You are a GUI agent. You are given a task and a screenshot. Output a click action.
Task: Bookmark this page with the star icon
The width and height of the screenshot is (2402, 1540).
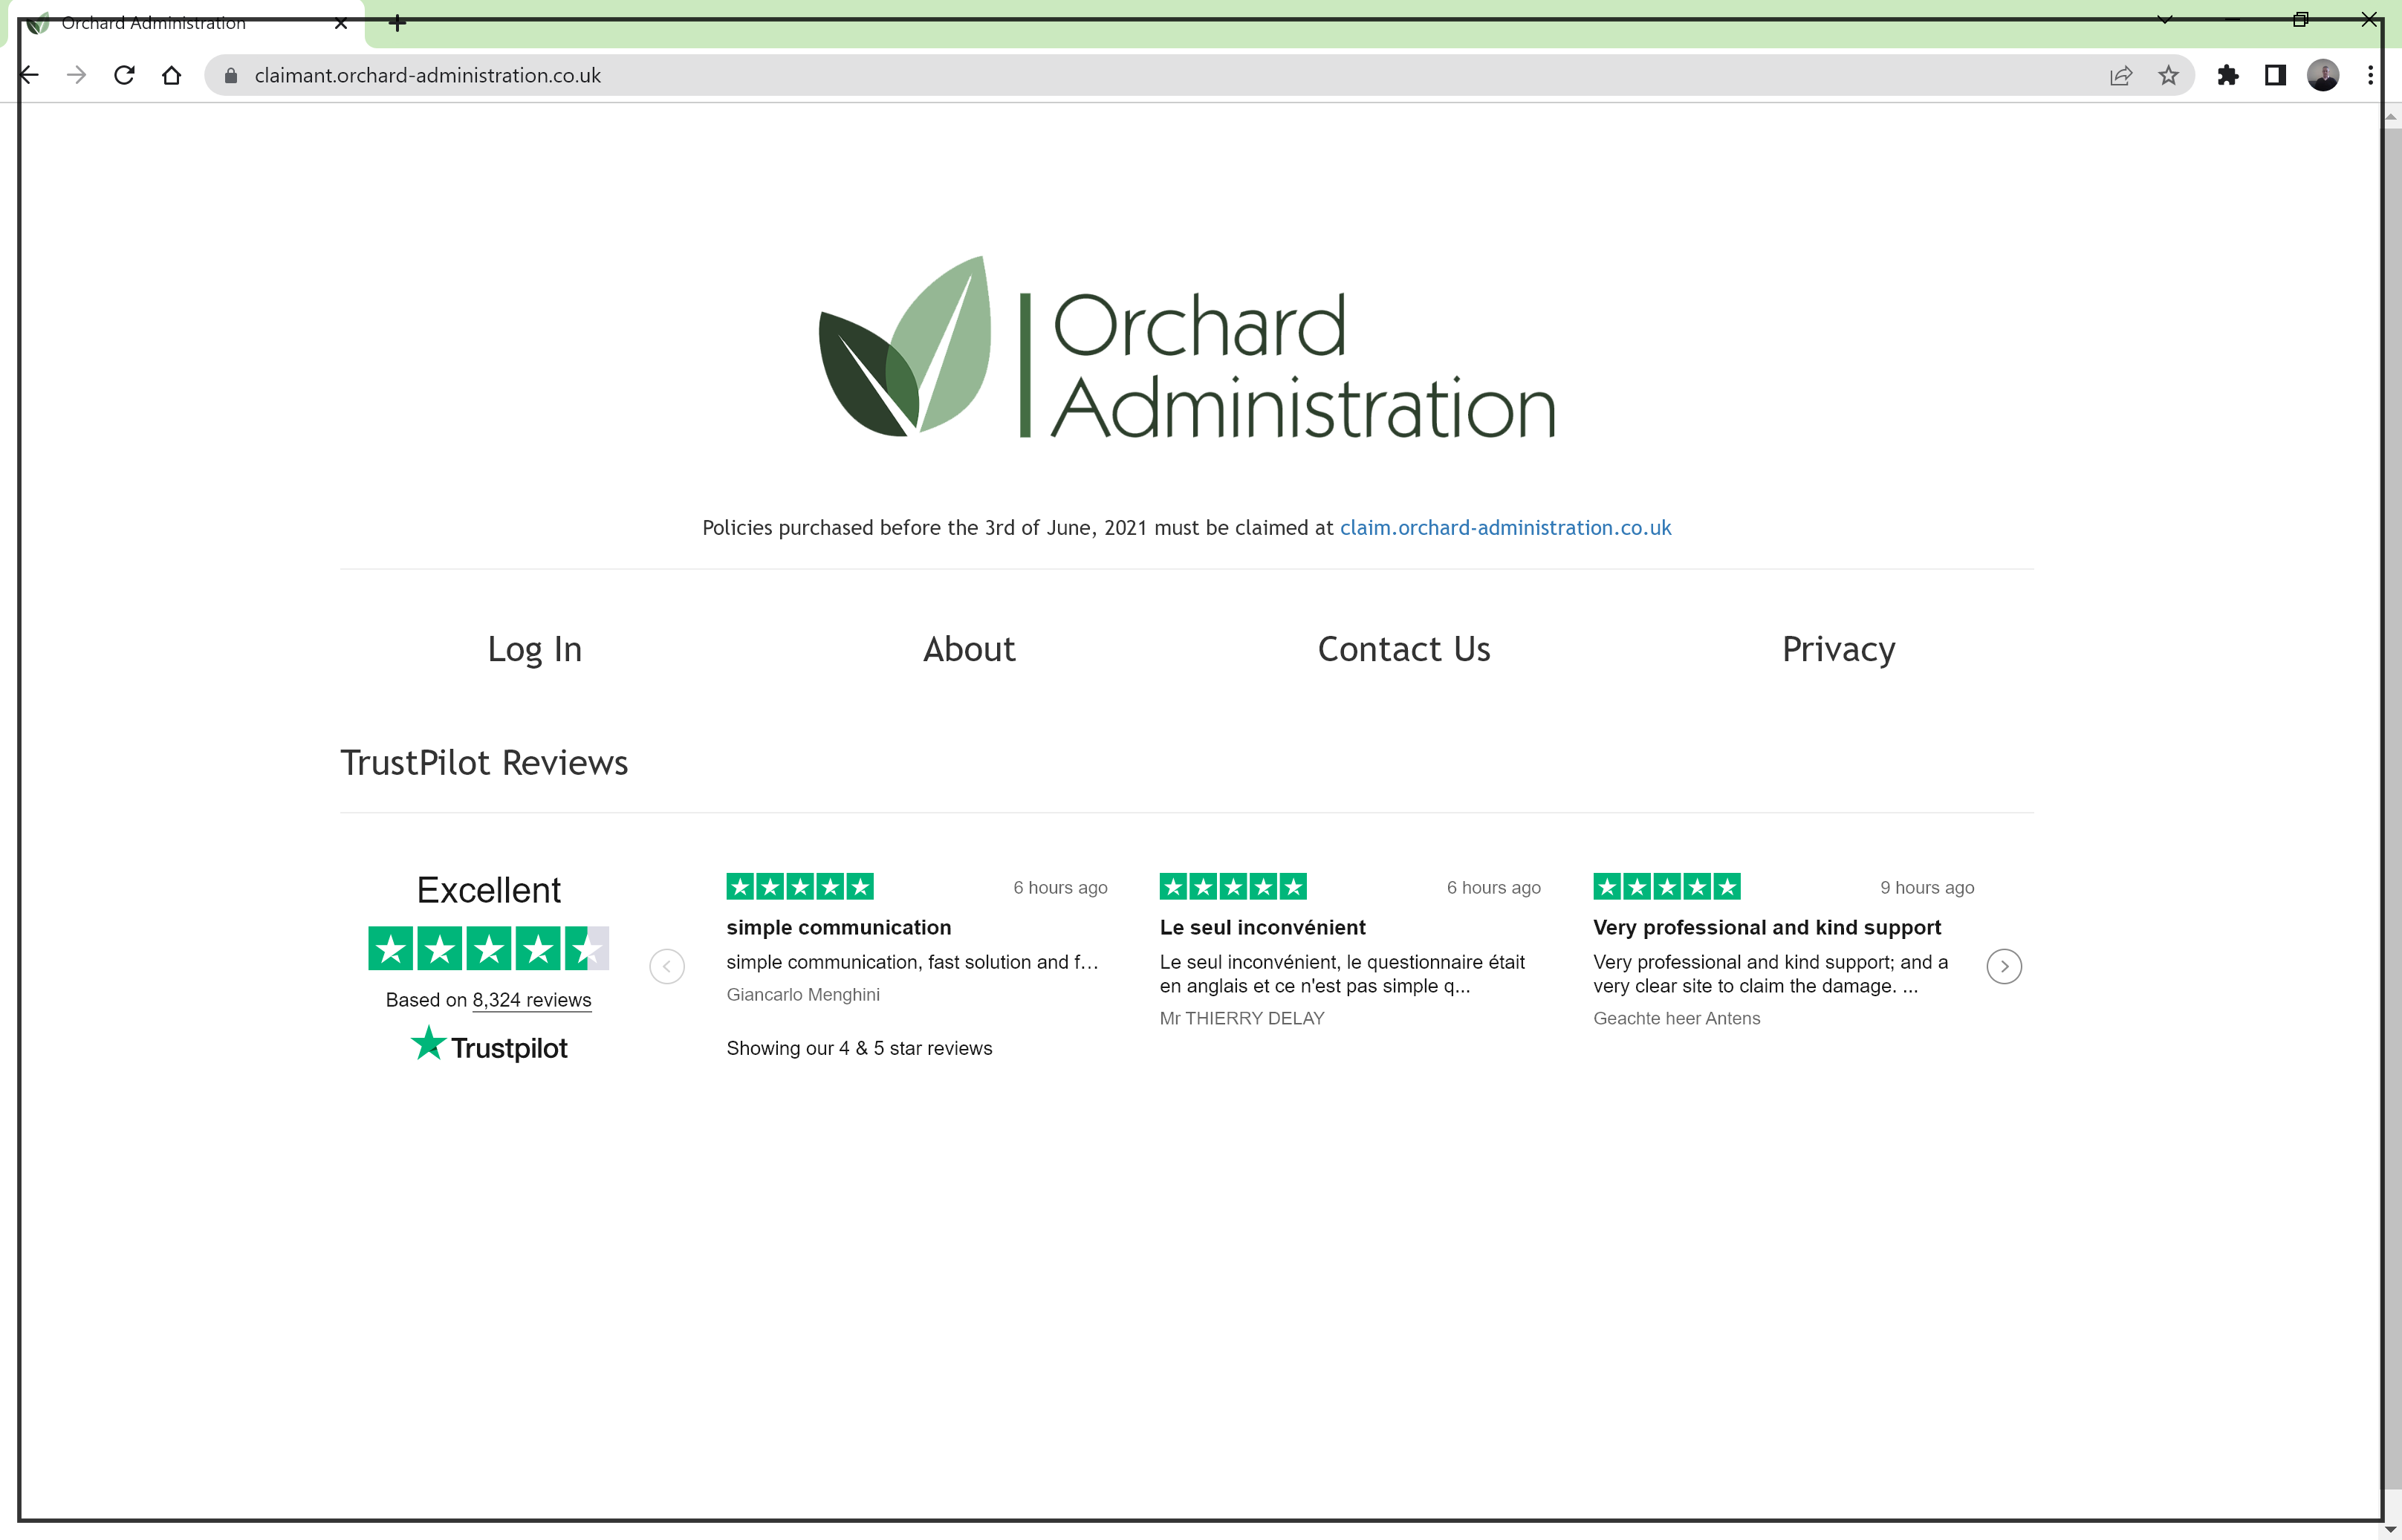2168,75
